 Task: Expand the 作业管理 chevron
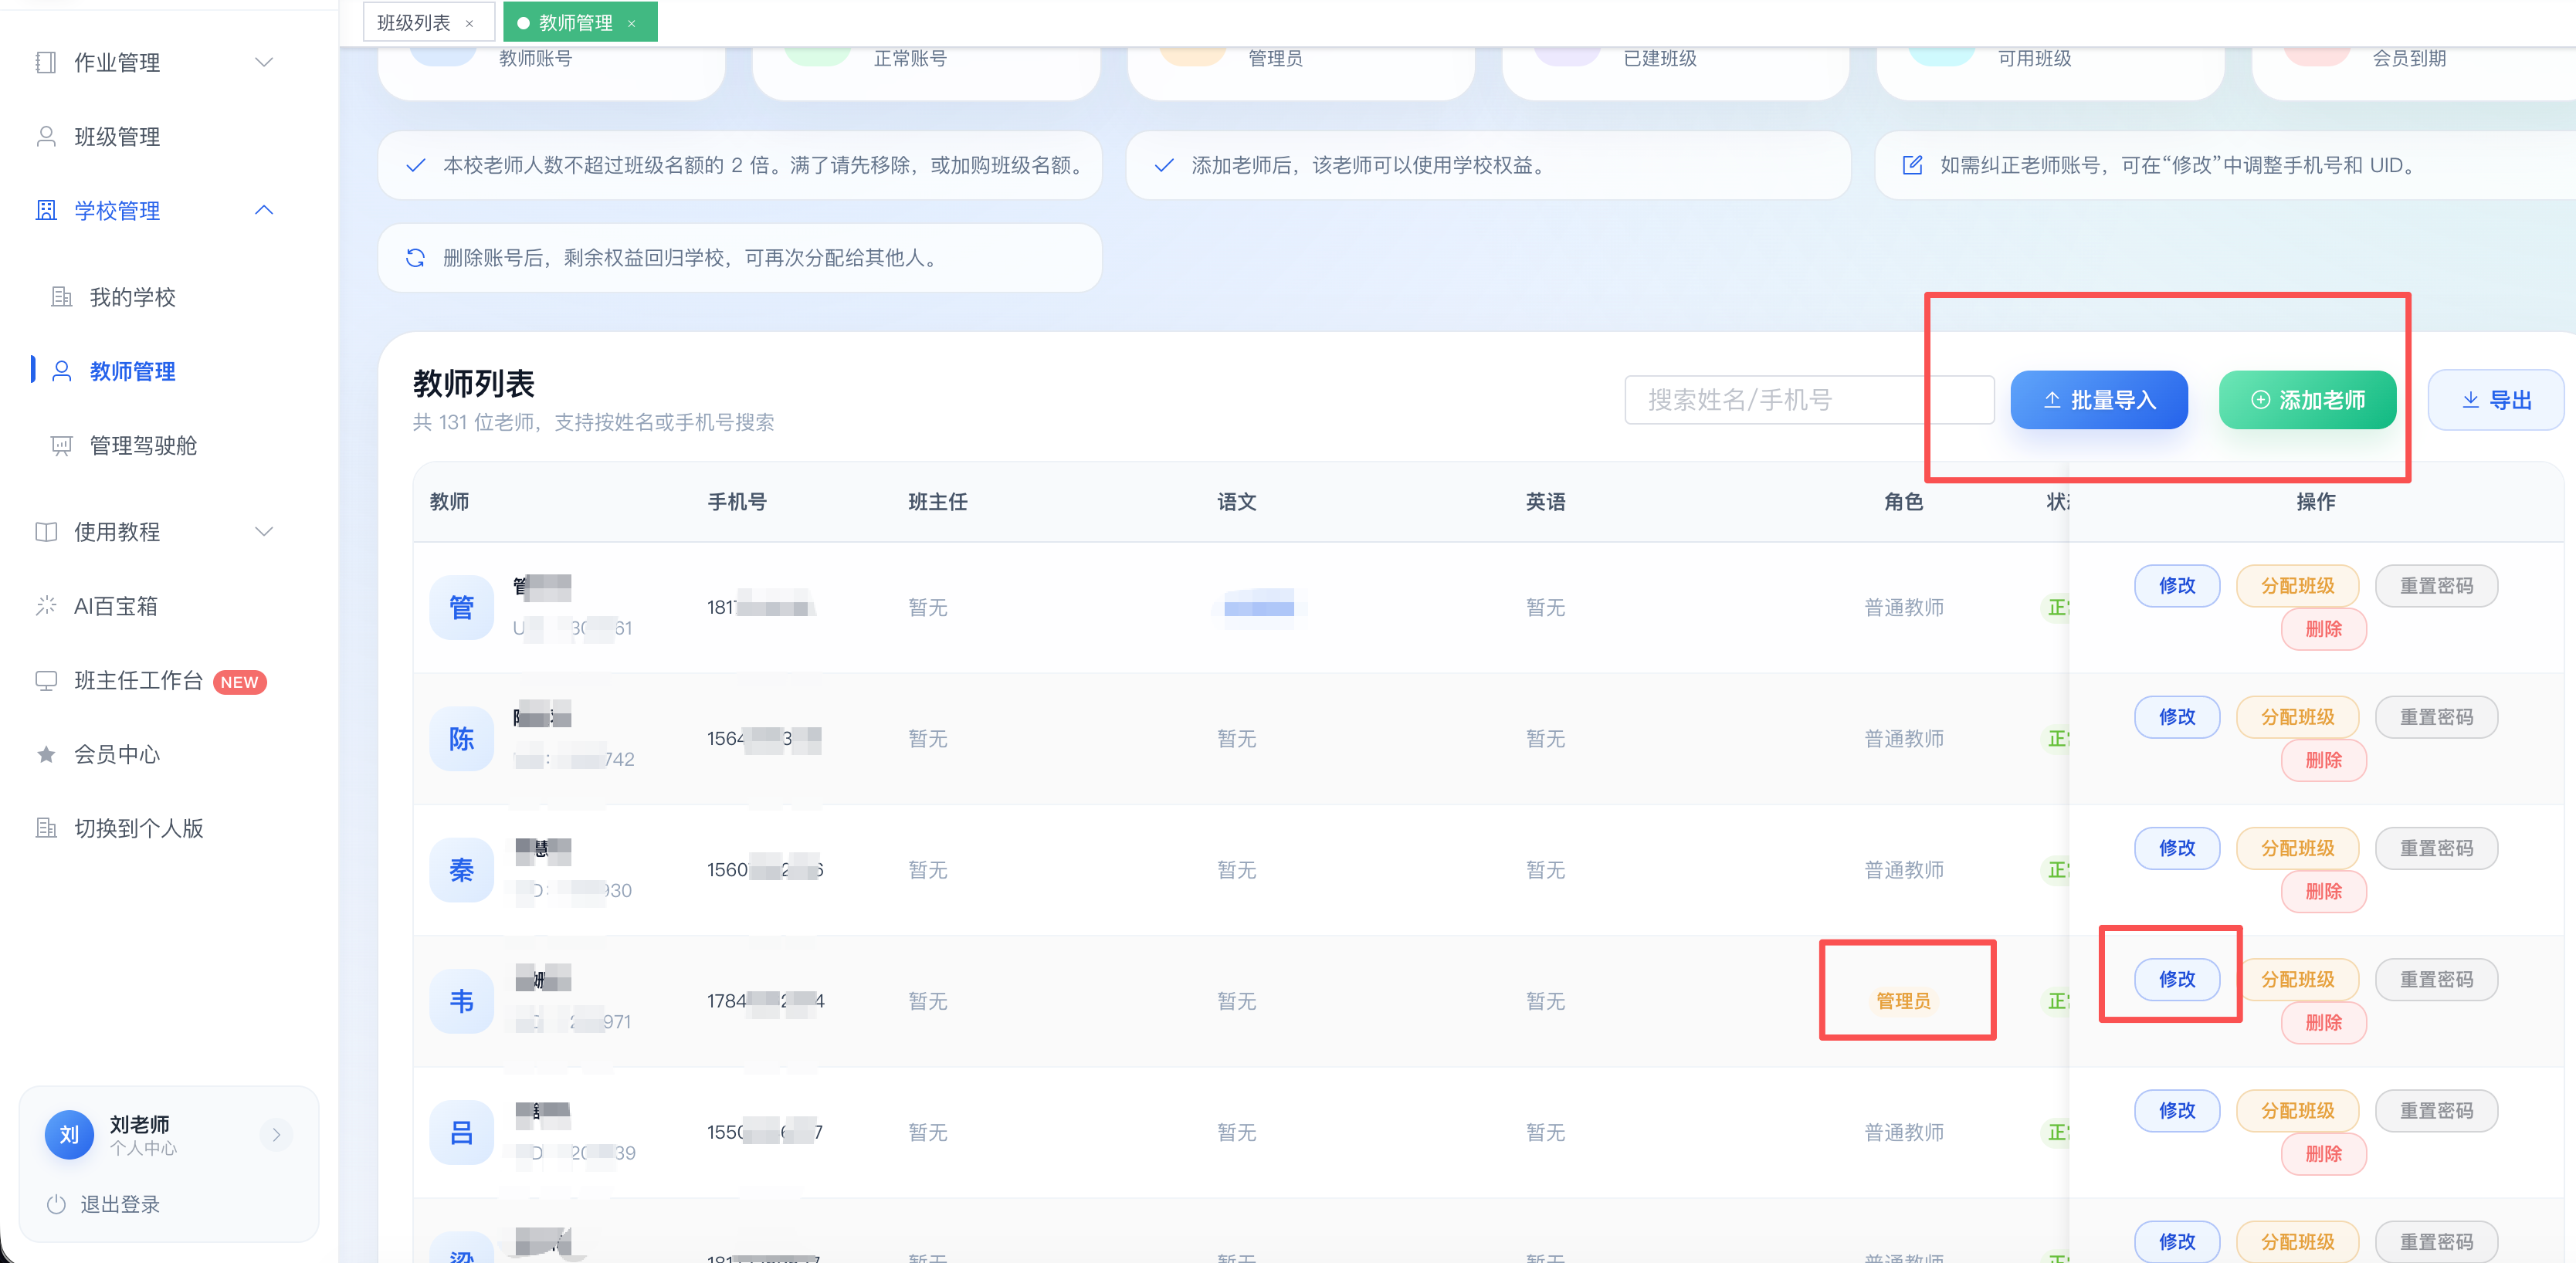pos(264,63)
